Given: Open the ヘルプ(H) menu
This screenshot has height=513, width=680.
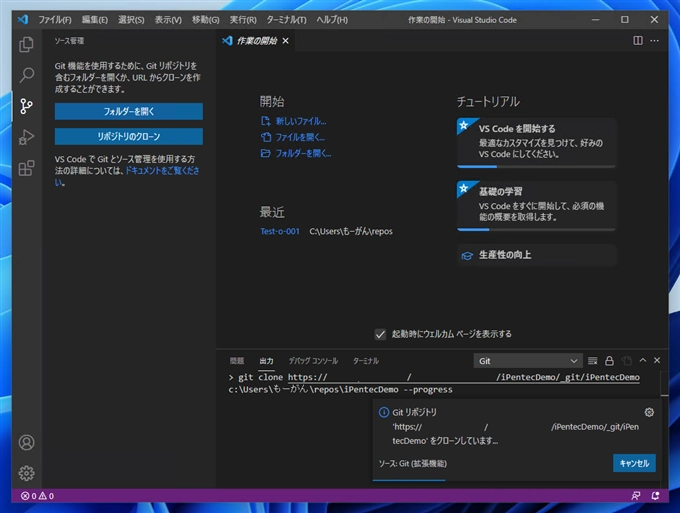Looking at the screenshot, I should point(332,20).
